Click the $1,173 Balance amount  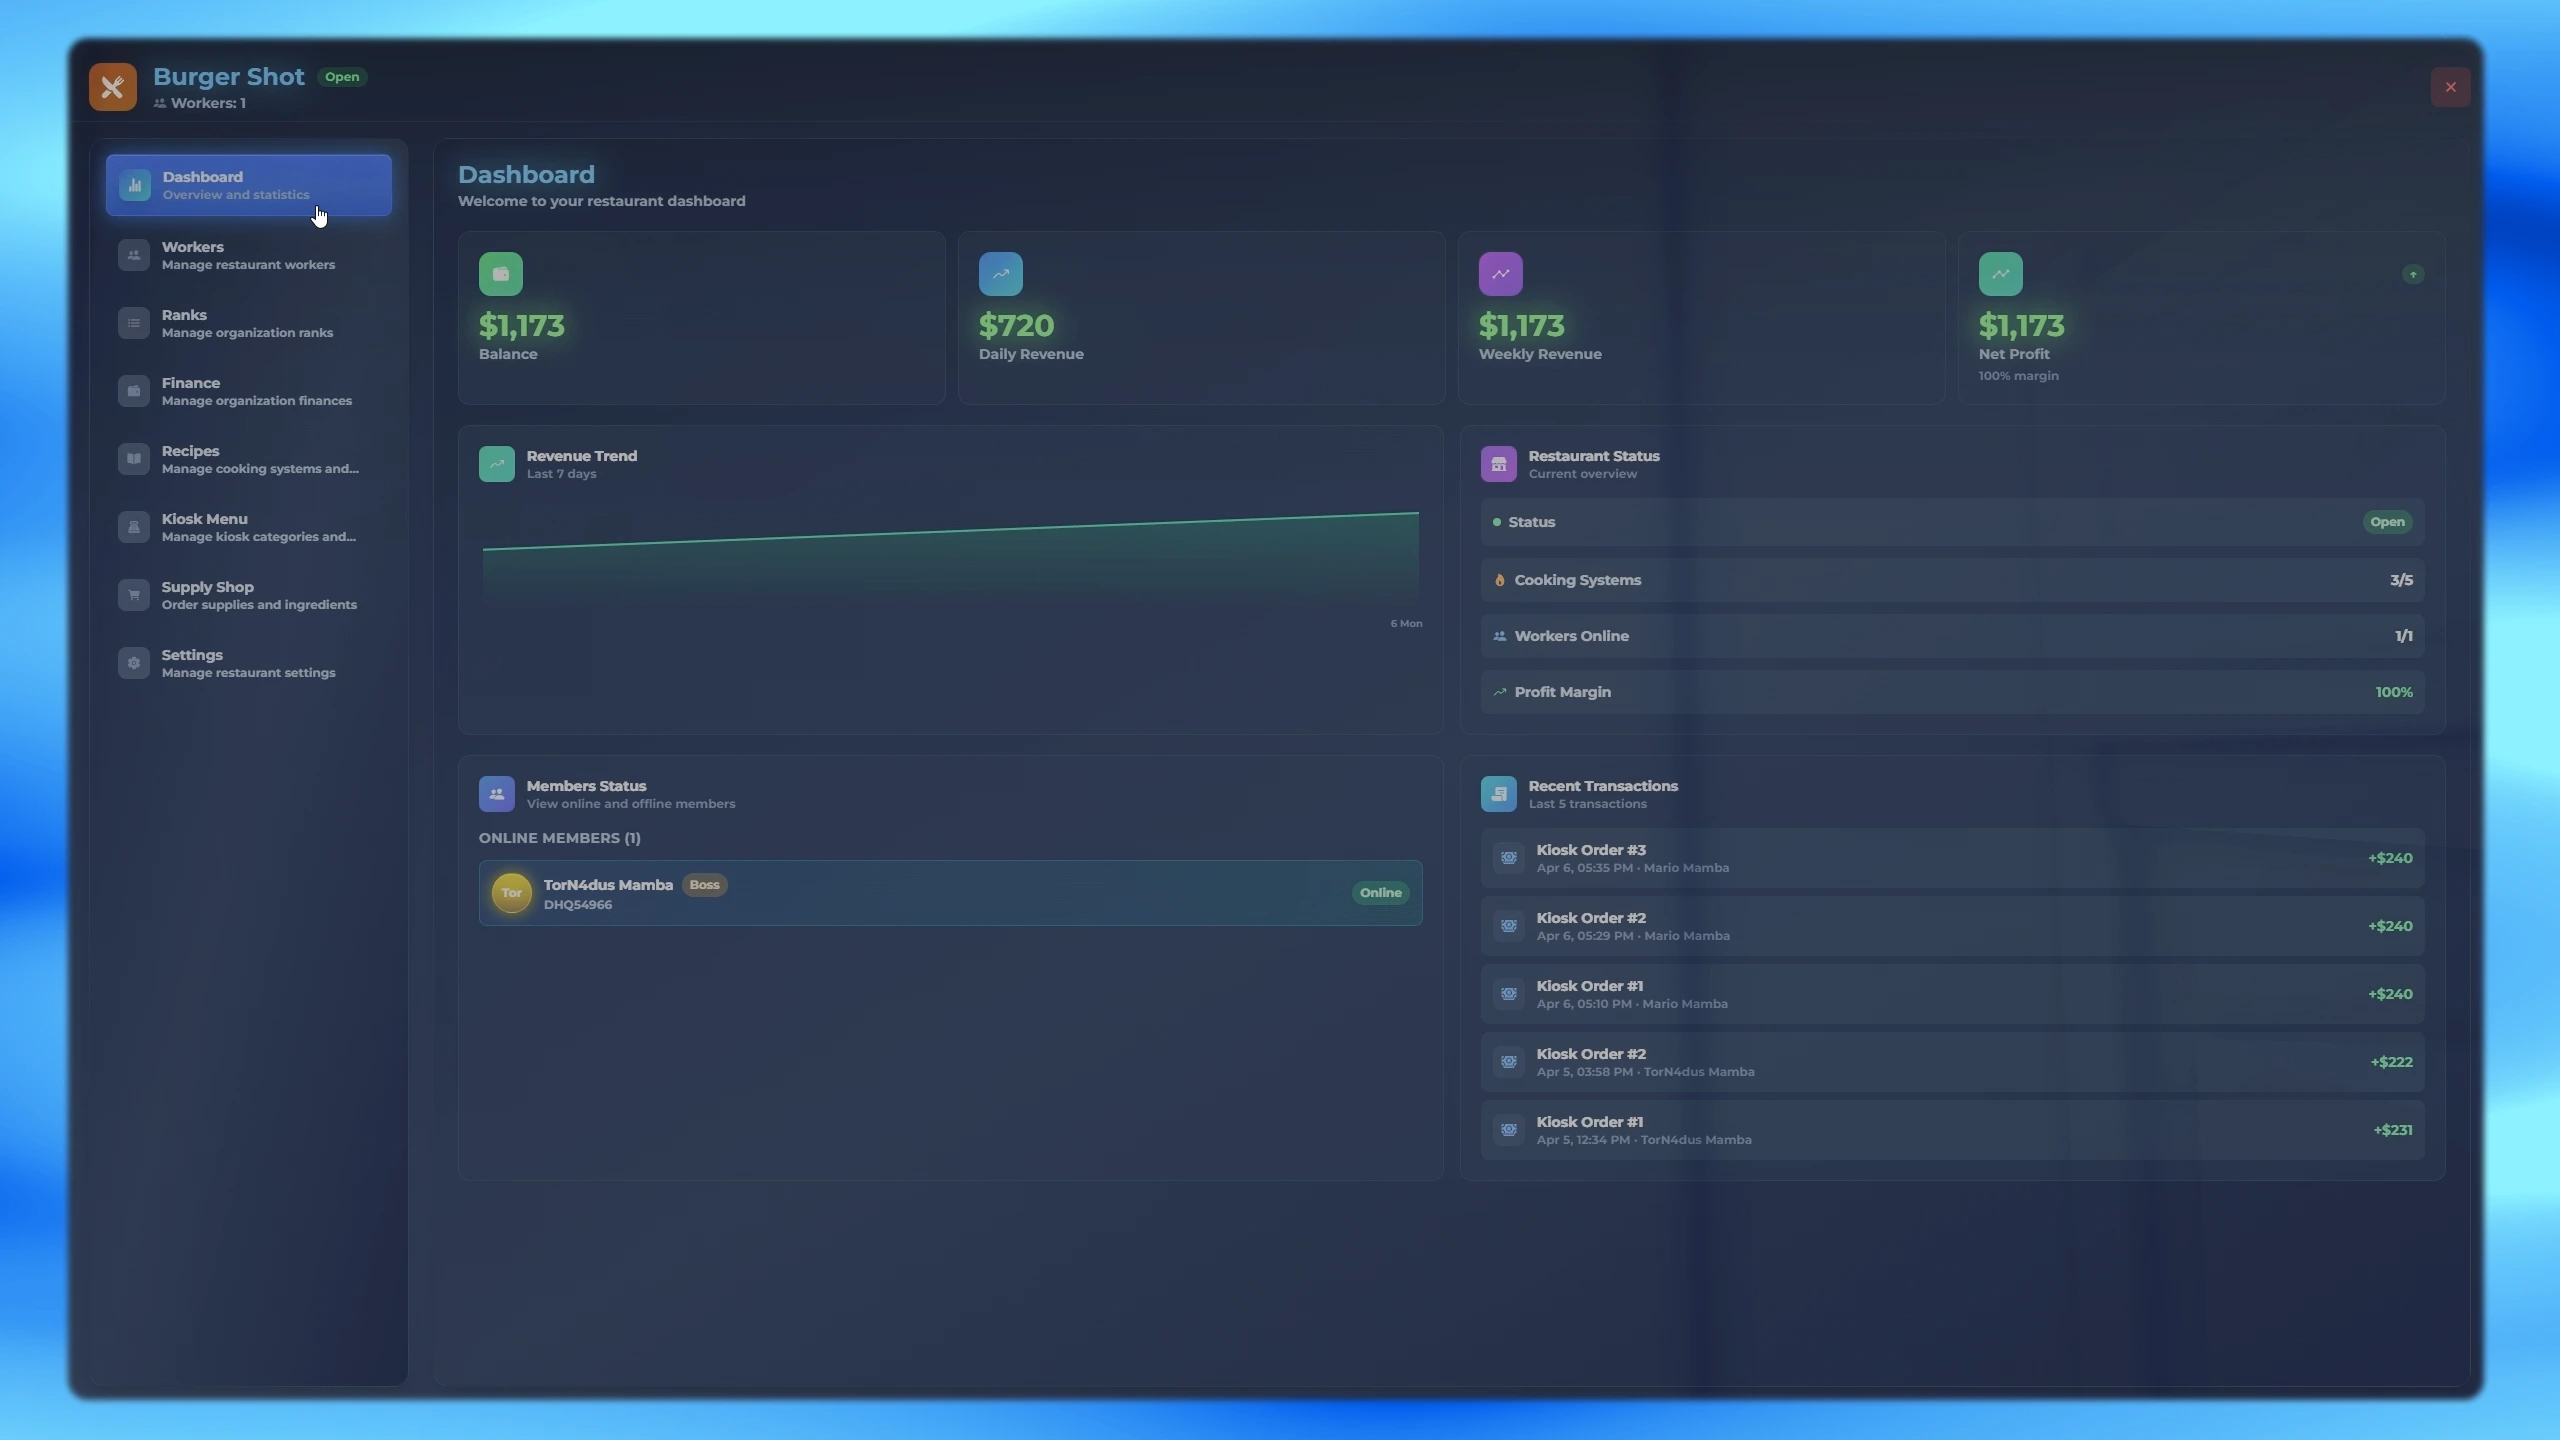click(x=521, y=326)
